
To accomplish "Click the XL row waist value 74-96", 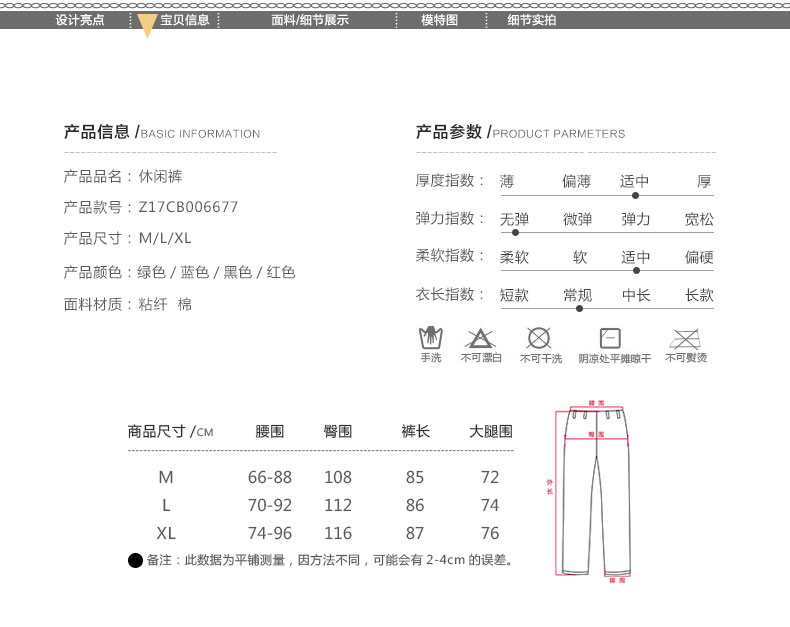I will [270, 533].
